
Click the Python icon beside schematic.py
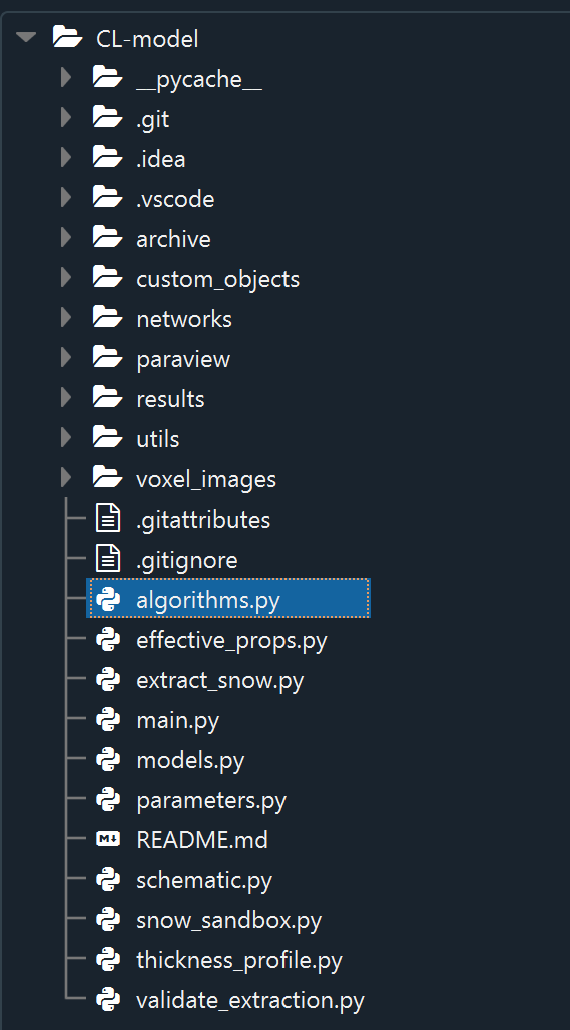point(108,880)
